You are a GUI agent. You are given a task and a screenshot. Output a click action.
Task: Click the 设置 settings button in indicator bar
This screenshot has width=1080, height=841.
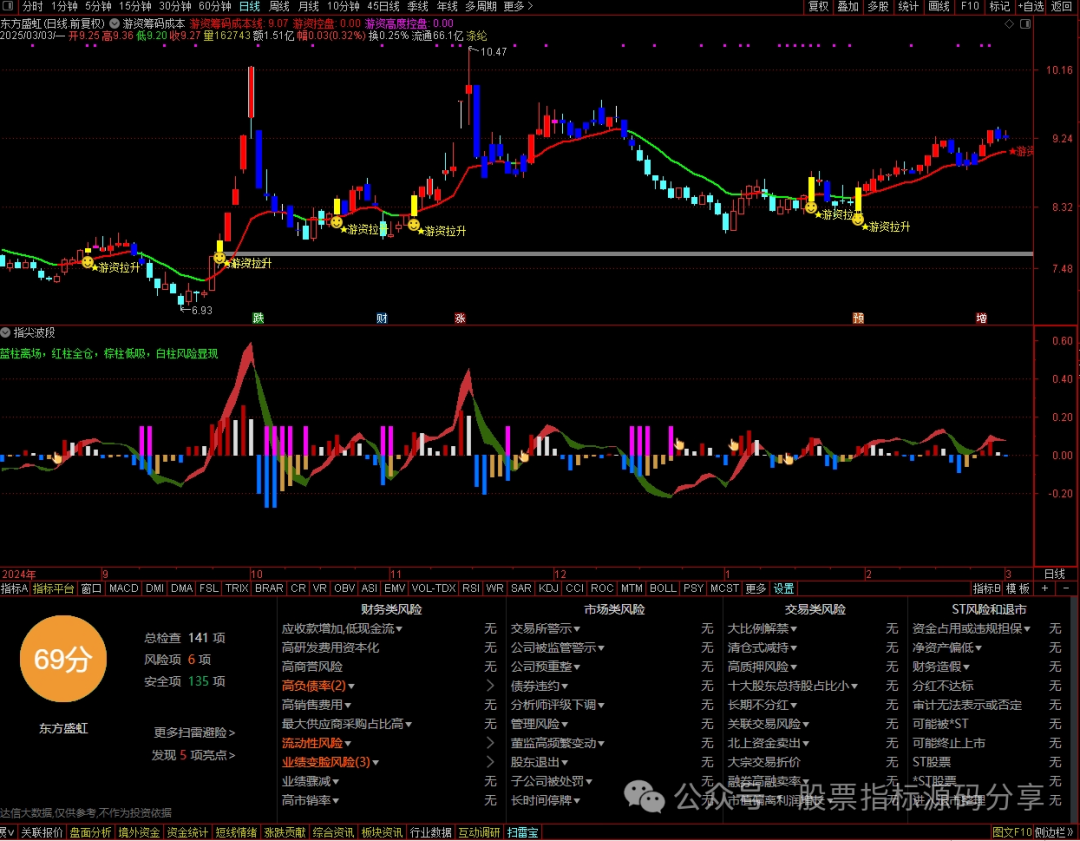click(783, 588)
